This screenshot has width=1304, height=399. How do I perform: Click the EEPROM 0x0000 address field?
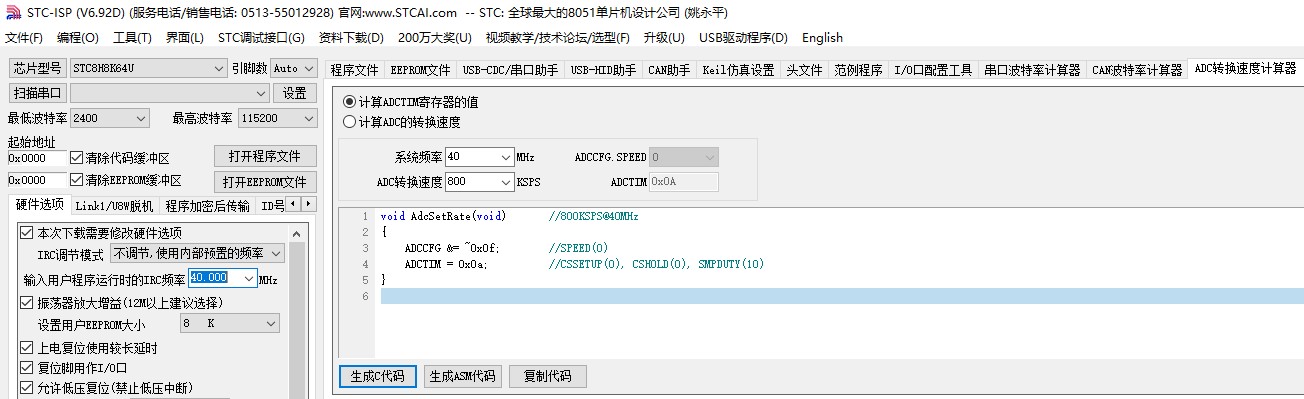(36, 180)
